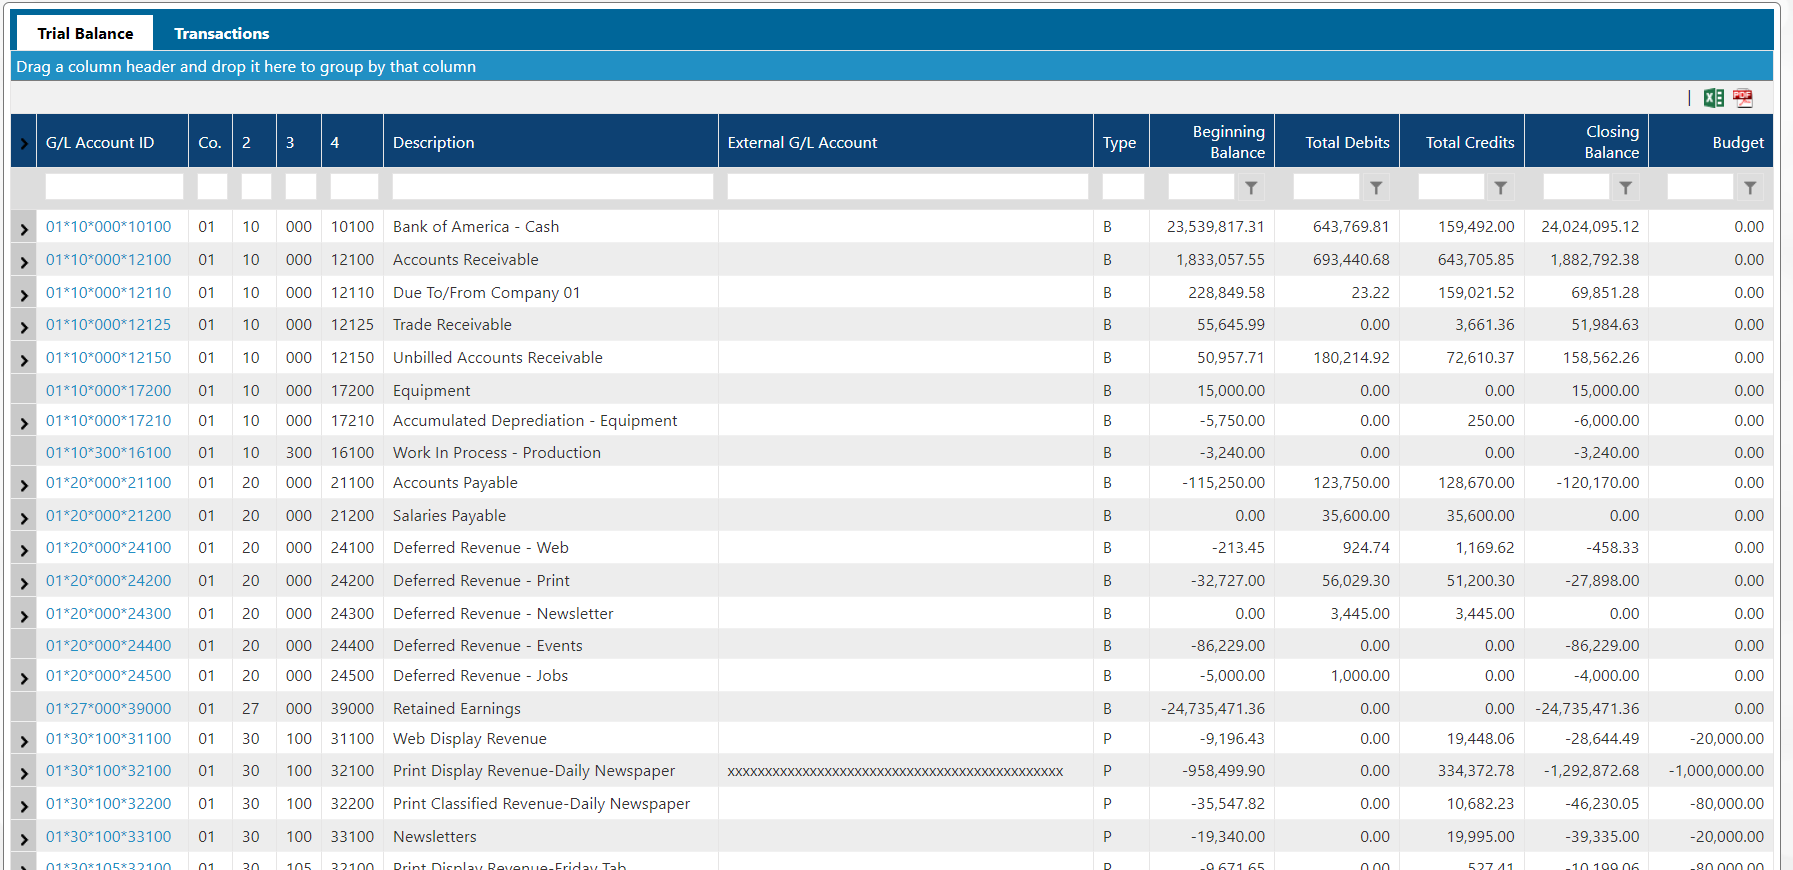The image size is (1793, 870).
Task: Switch to the Transactions tab
Action: pyautogui.click(x=221, y=33)
